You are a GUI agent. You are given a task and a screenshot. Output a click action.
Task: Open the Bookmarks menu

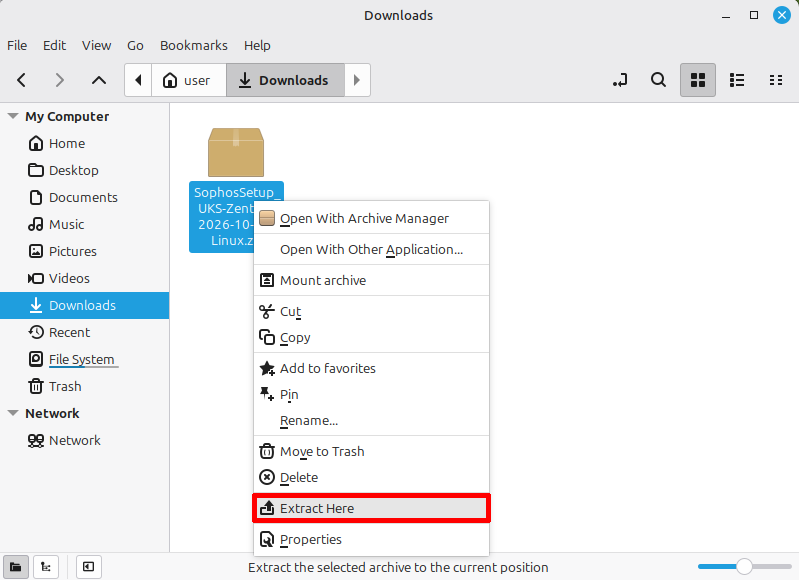(194, 45)
